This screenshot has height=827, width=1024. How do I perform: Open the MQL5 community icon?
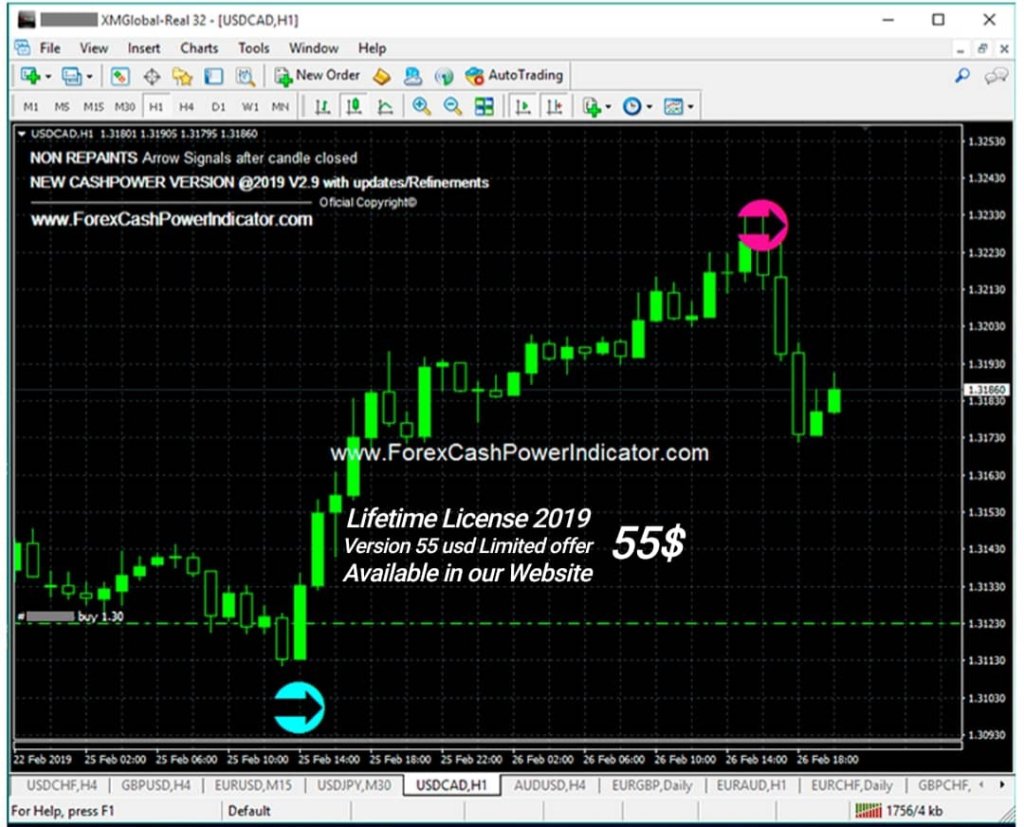413,76
